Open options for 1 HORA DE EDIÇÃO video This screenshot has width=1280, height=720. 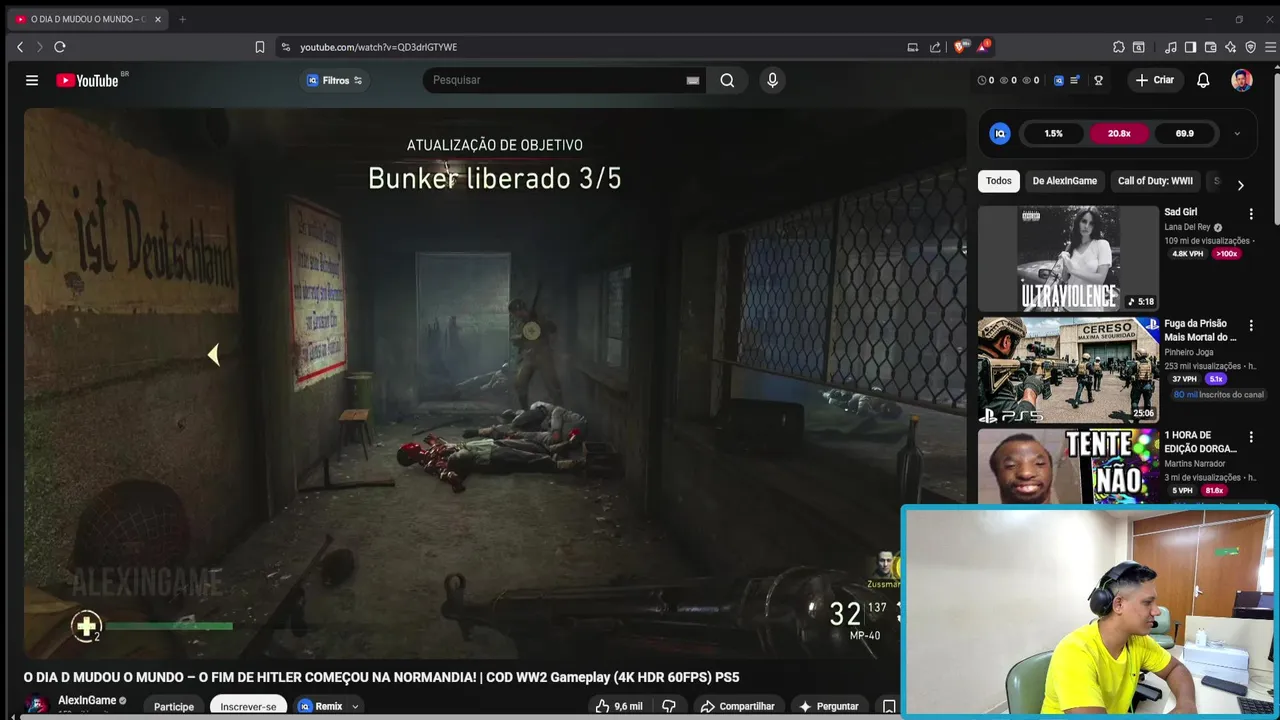(x=1251, y=437)
